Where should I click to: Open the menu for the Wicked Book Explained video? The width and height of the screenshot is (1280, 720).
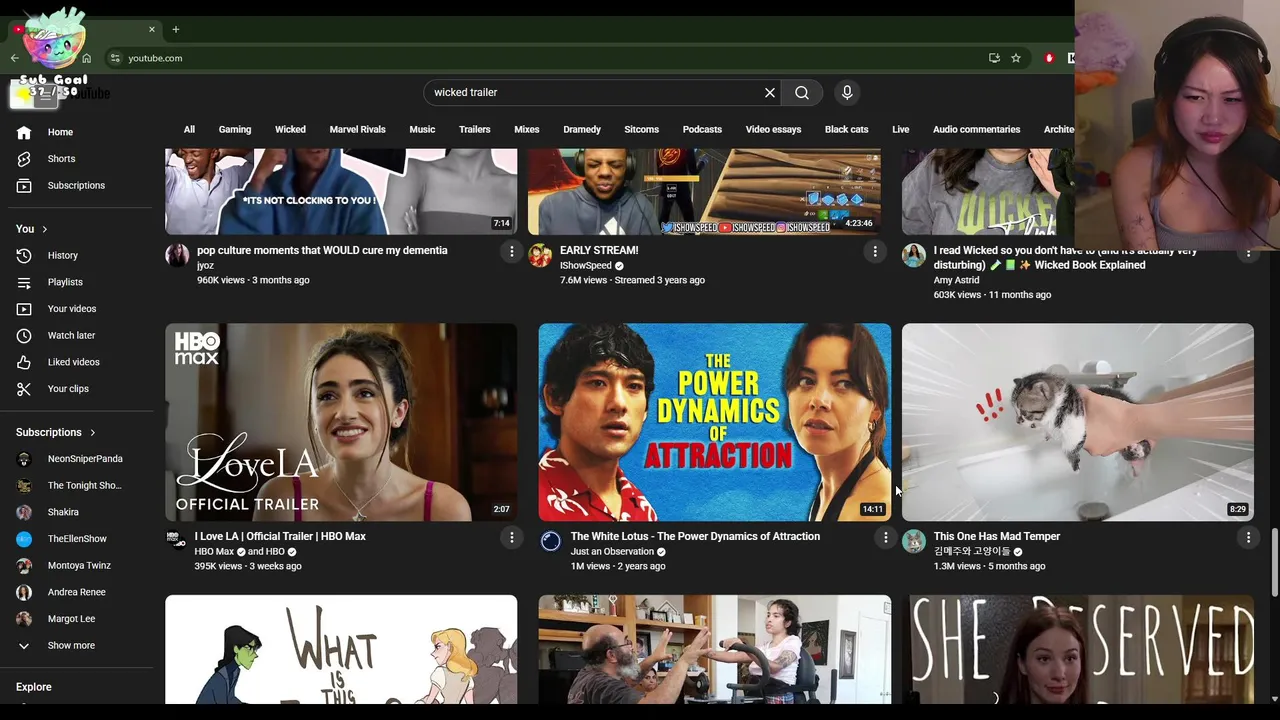pyautogui.click(x=1248, y=254)
